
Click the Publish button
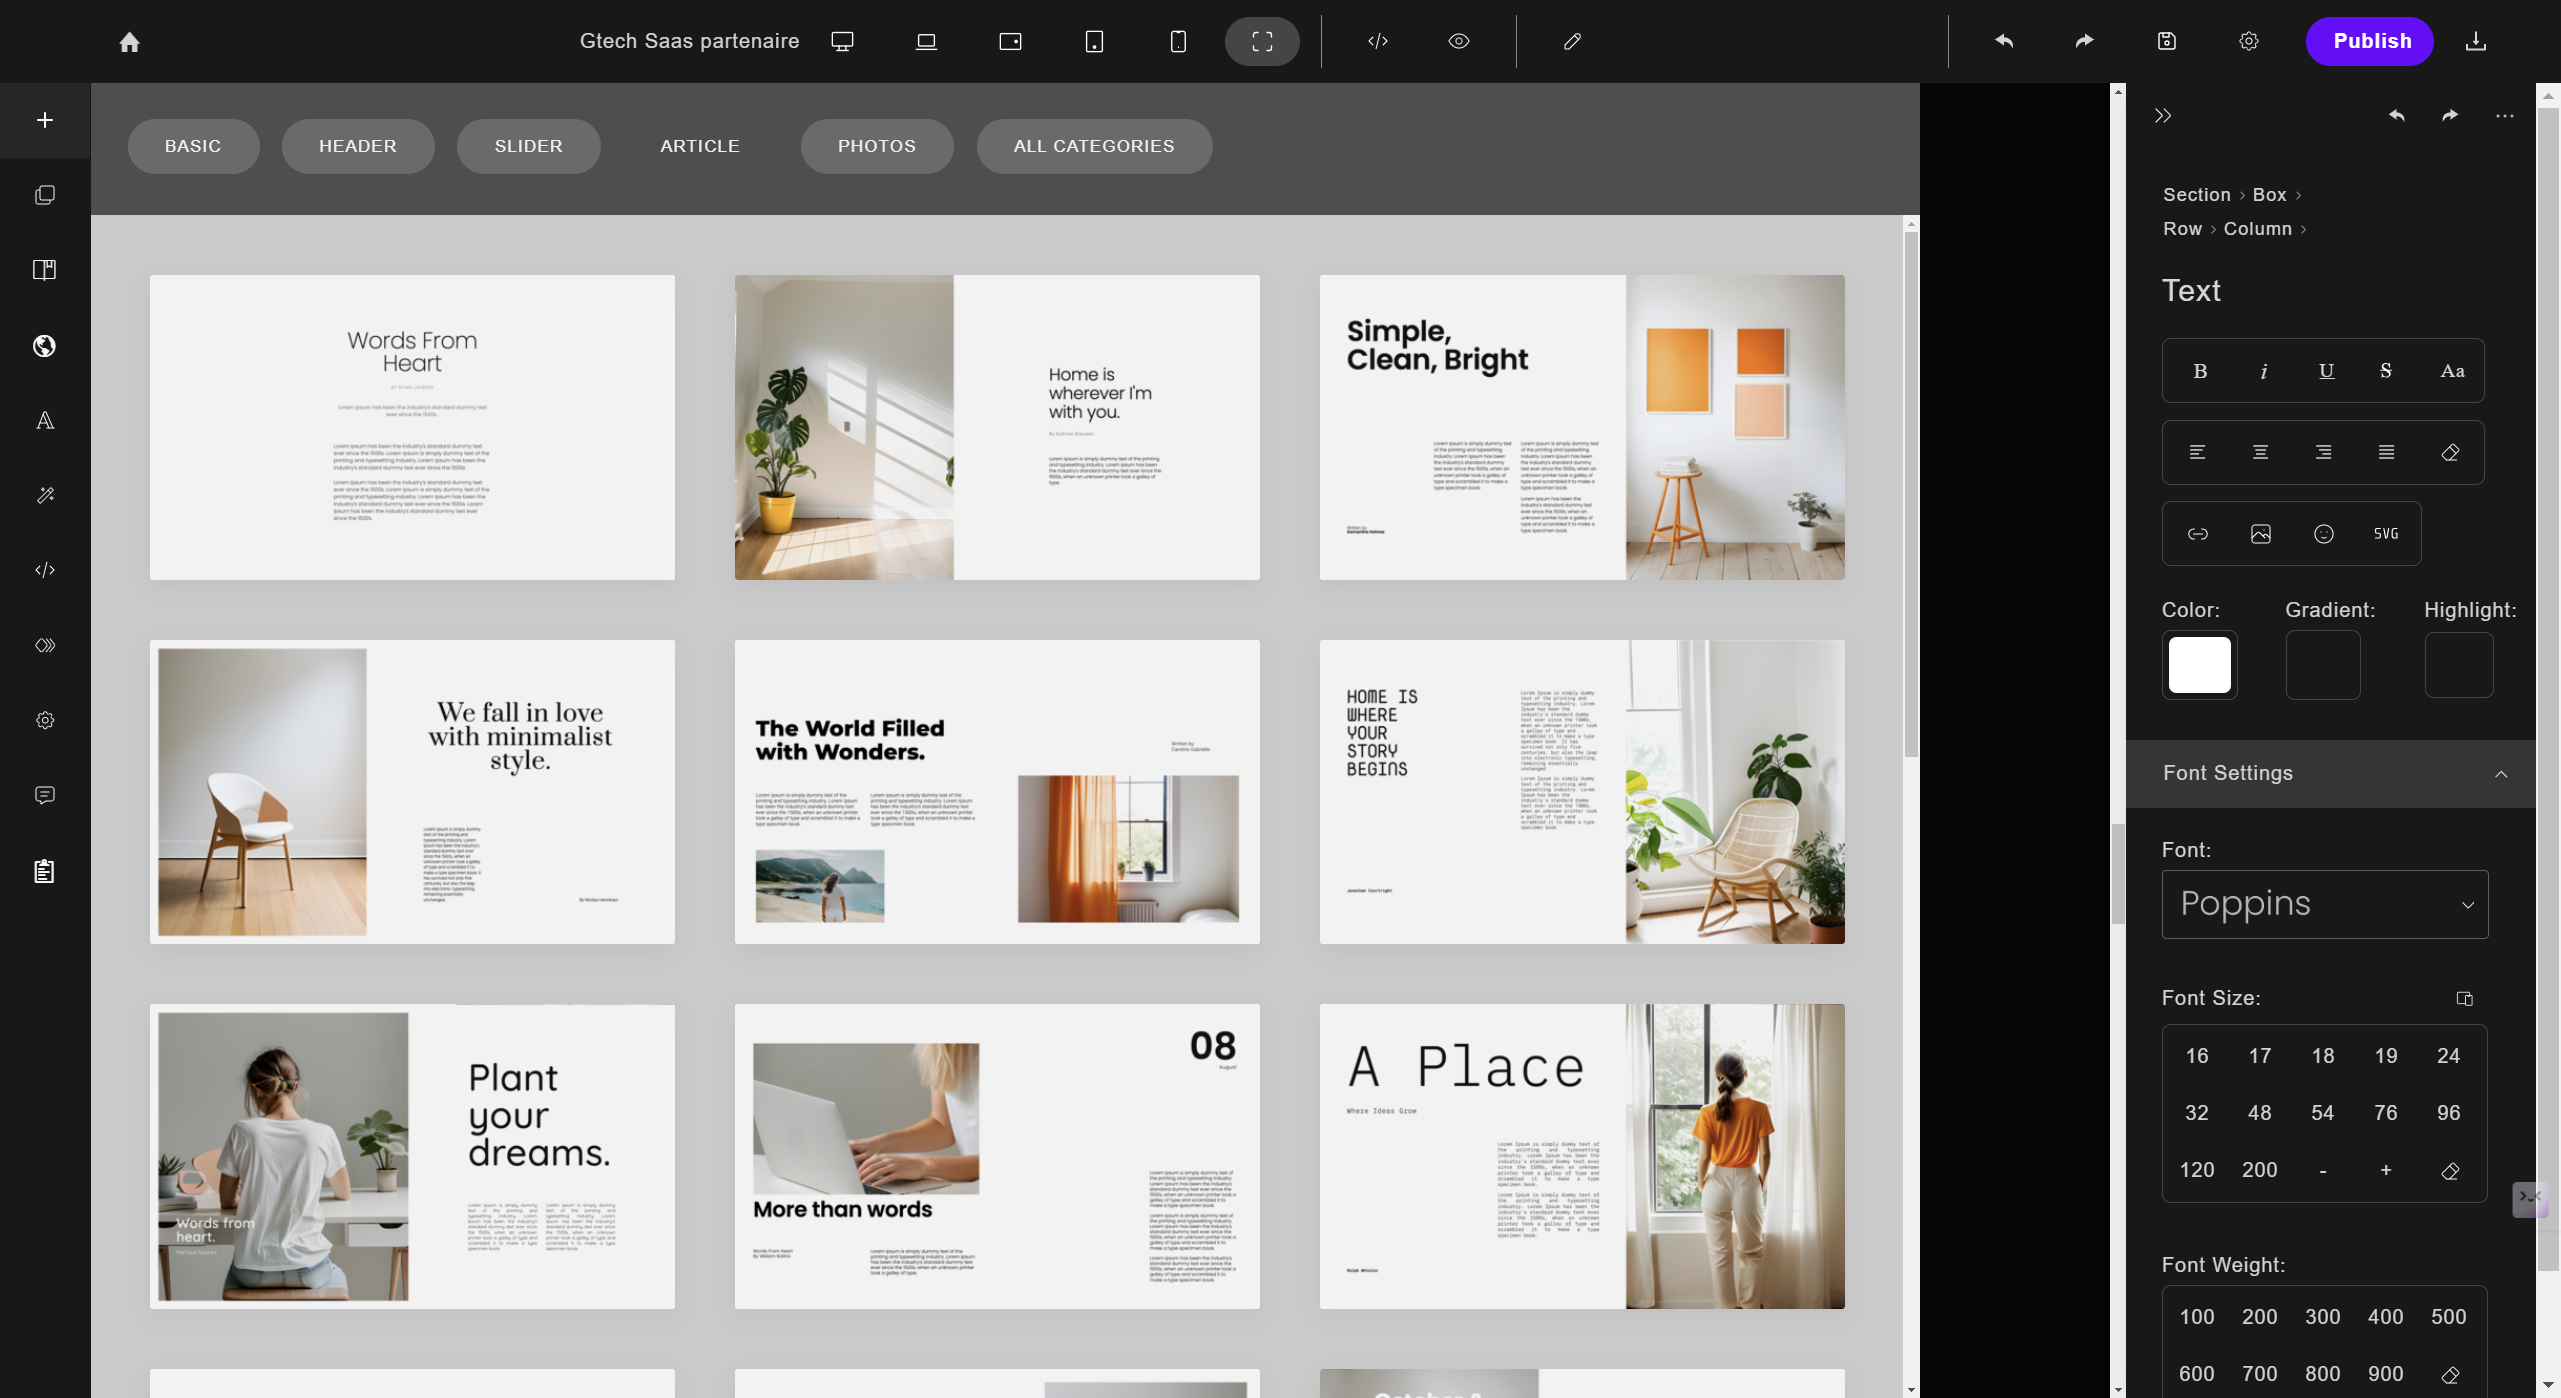(x=2371, y=41)
